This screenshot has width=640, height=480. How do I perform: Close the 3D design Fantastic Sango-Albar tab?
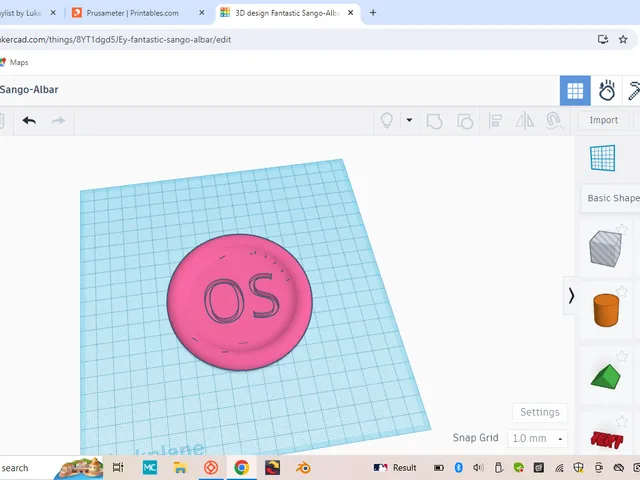pyautogui.click(x=350, y=13)
